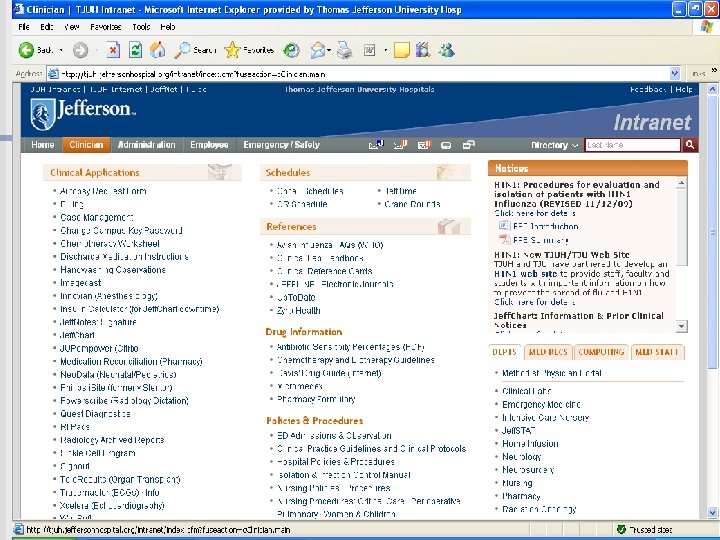Click the Help link in header
The image size is (720, 540).
coord(684,90)
